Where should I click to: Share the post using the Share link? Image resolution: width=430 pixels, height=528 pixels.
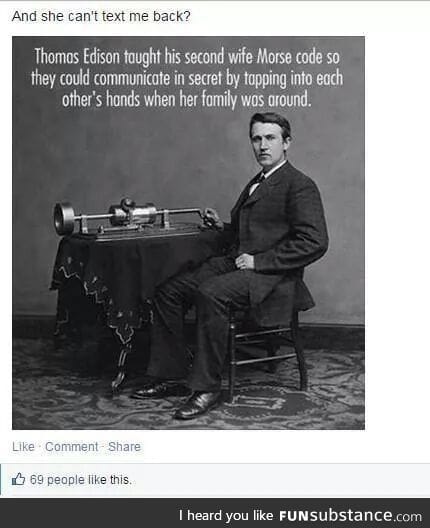(124, 447)
